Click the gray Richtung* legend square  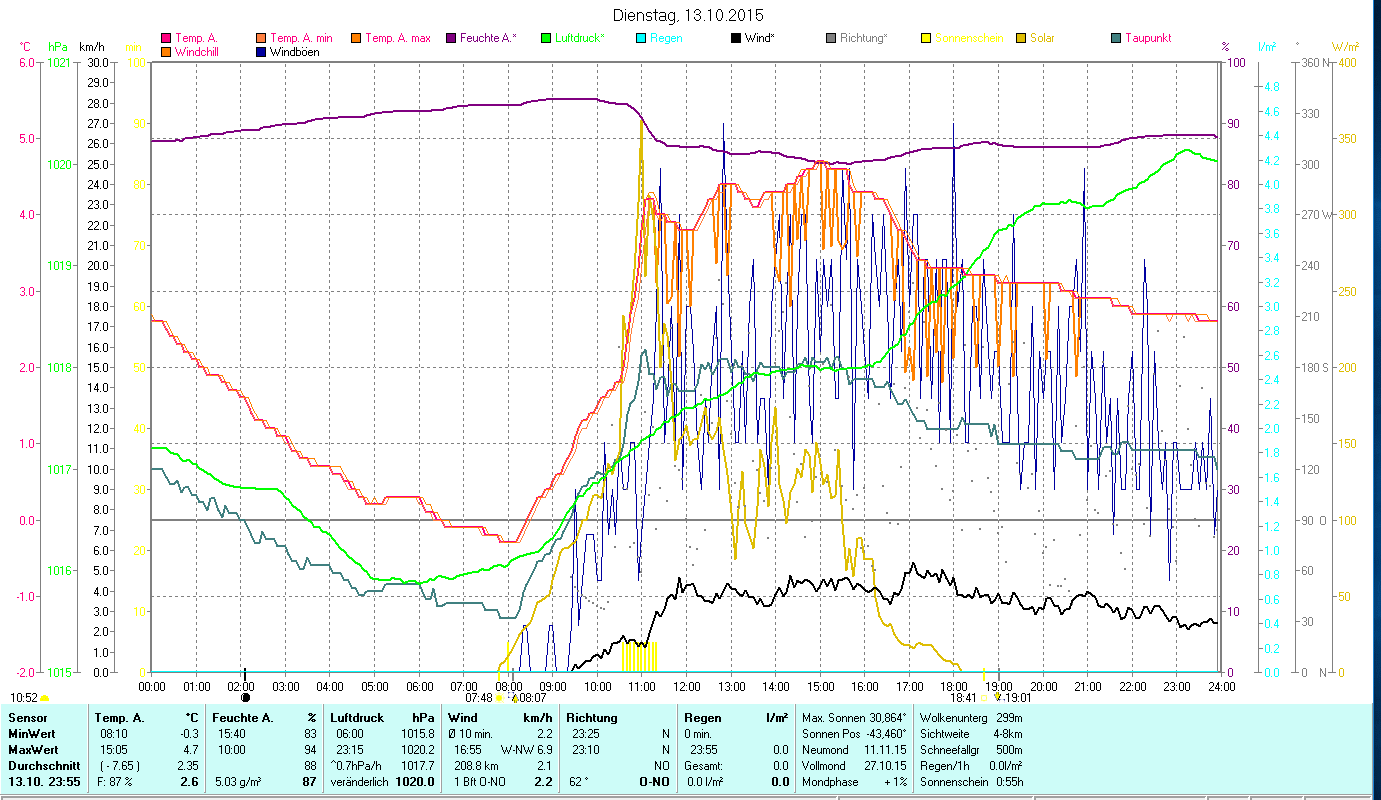coord(831,39)
